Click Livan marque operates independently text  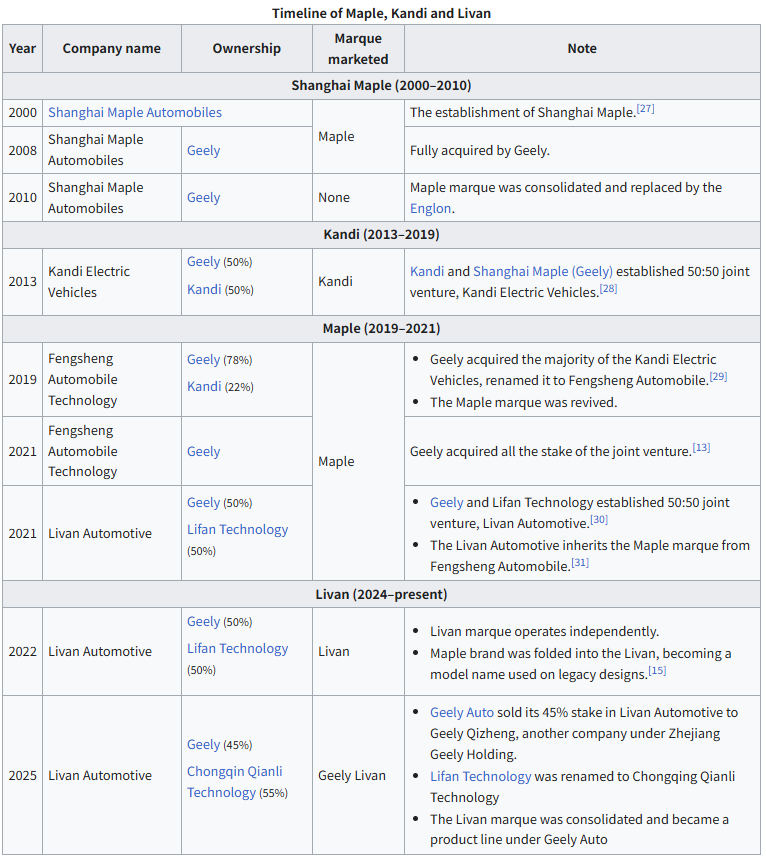point(544,631)
